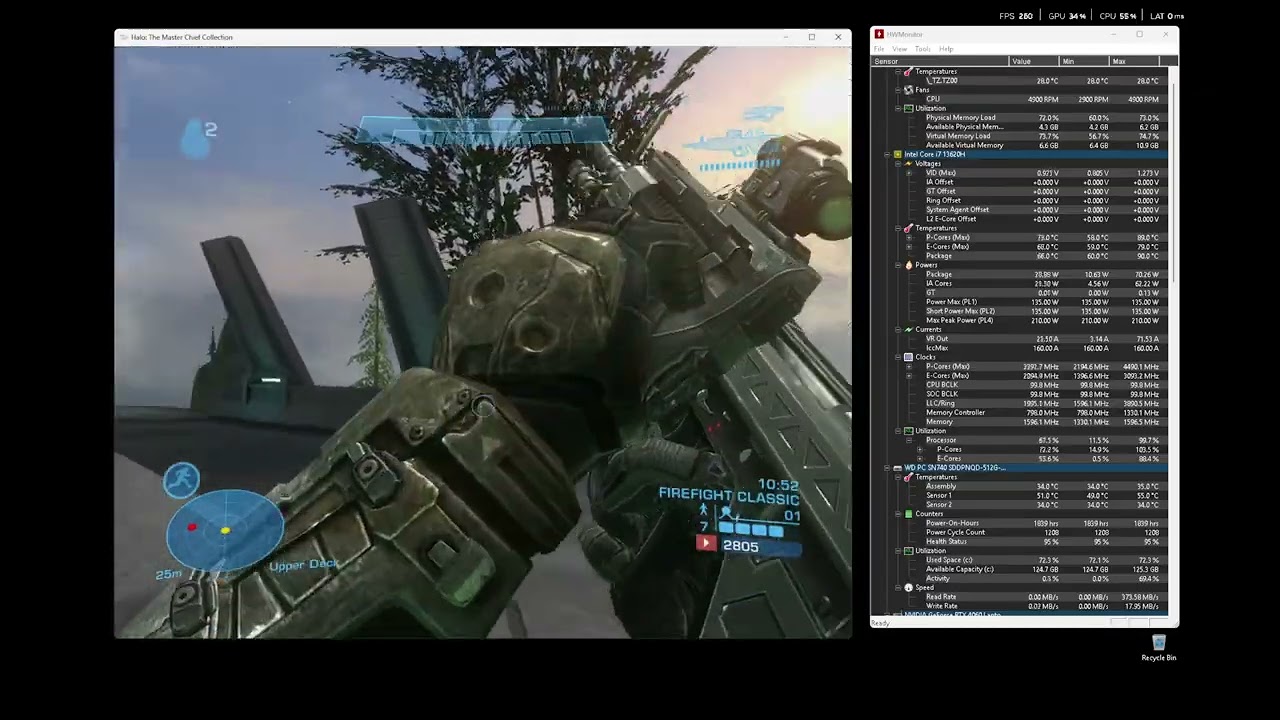
Task: Click the Sensor column header
Action: click(x=940, y=61)
